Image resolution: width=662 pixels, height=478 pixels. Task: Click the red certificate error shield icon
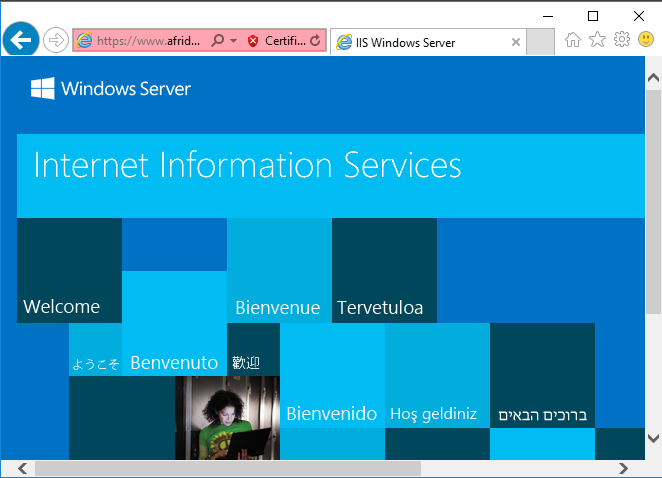pyautogui.click(x=253, y=41)
